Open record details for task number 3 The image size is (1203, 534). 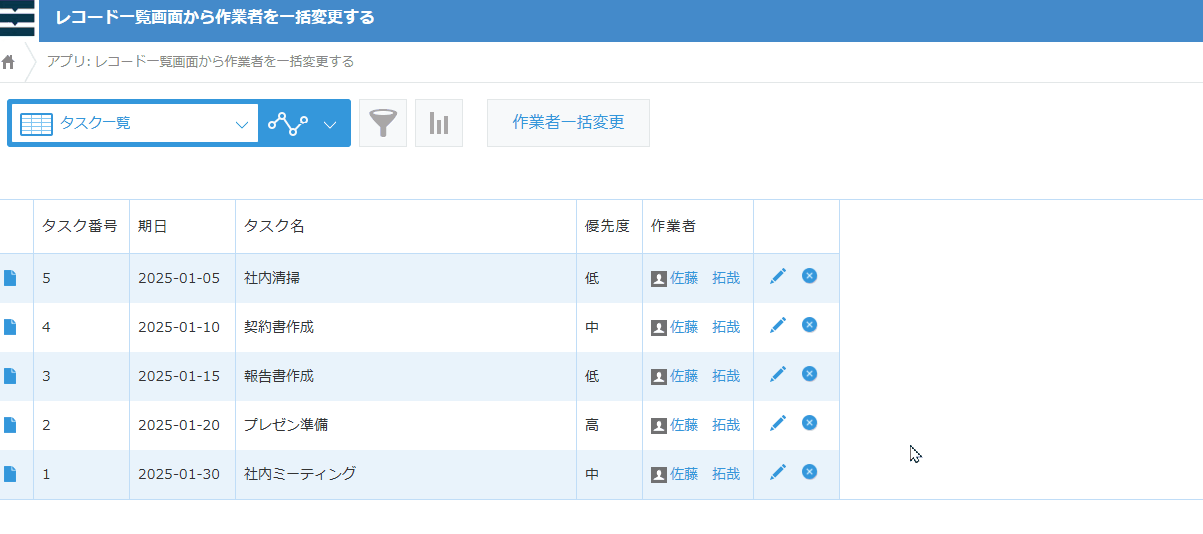(x=10, y=376)
